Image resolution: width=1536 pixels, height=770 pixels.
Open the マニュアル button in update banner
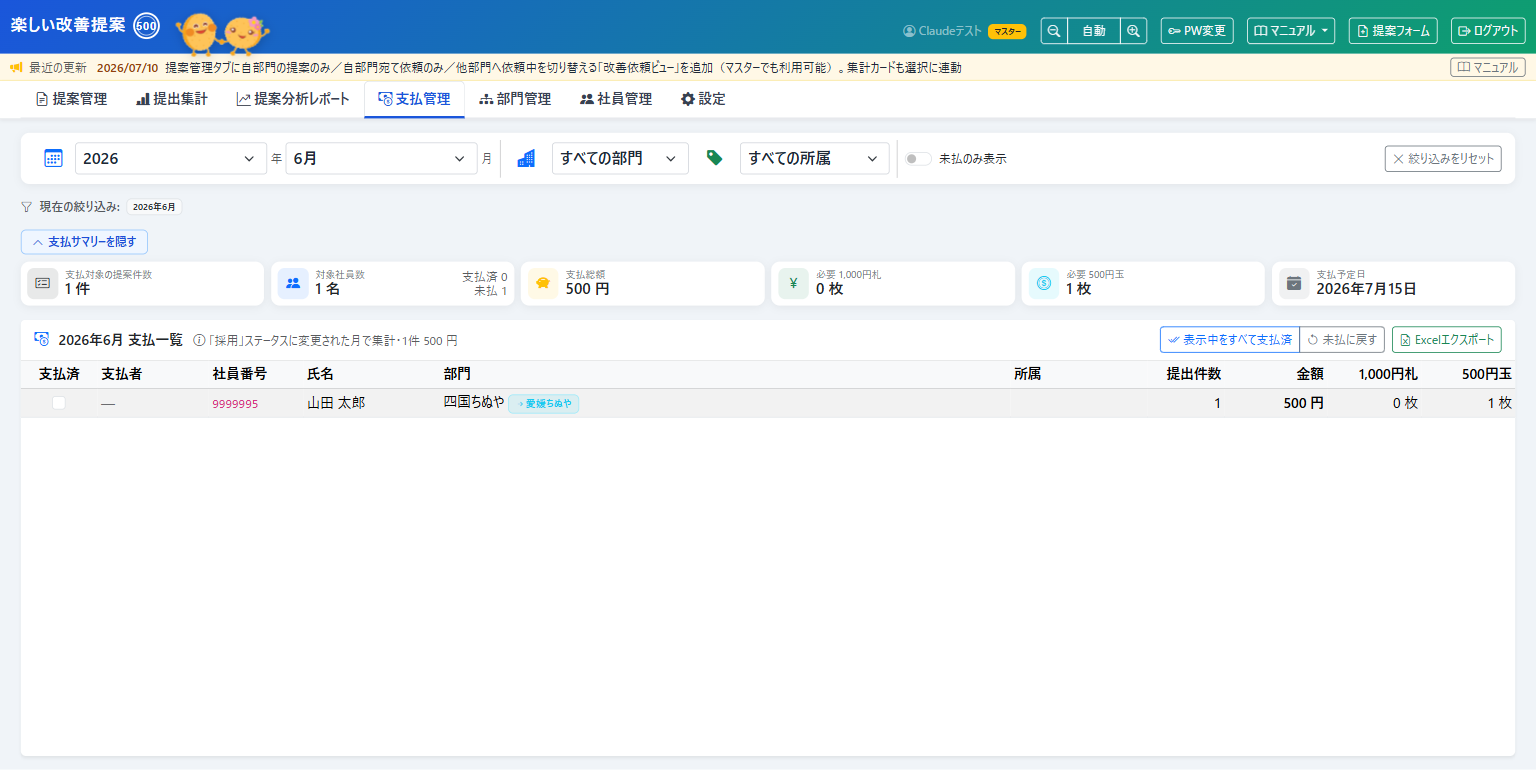pyautogui.click(x=1488, y=68)
